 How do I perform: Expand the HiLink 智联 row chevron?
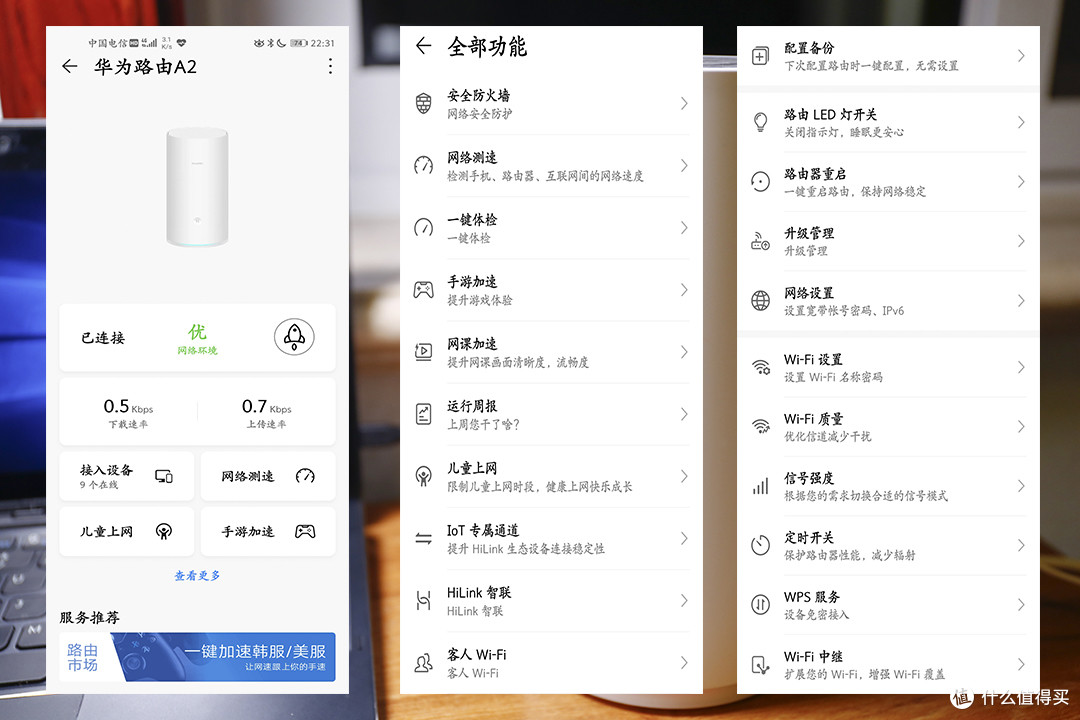pyautogui.click(x=683, y=600)
